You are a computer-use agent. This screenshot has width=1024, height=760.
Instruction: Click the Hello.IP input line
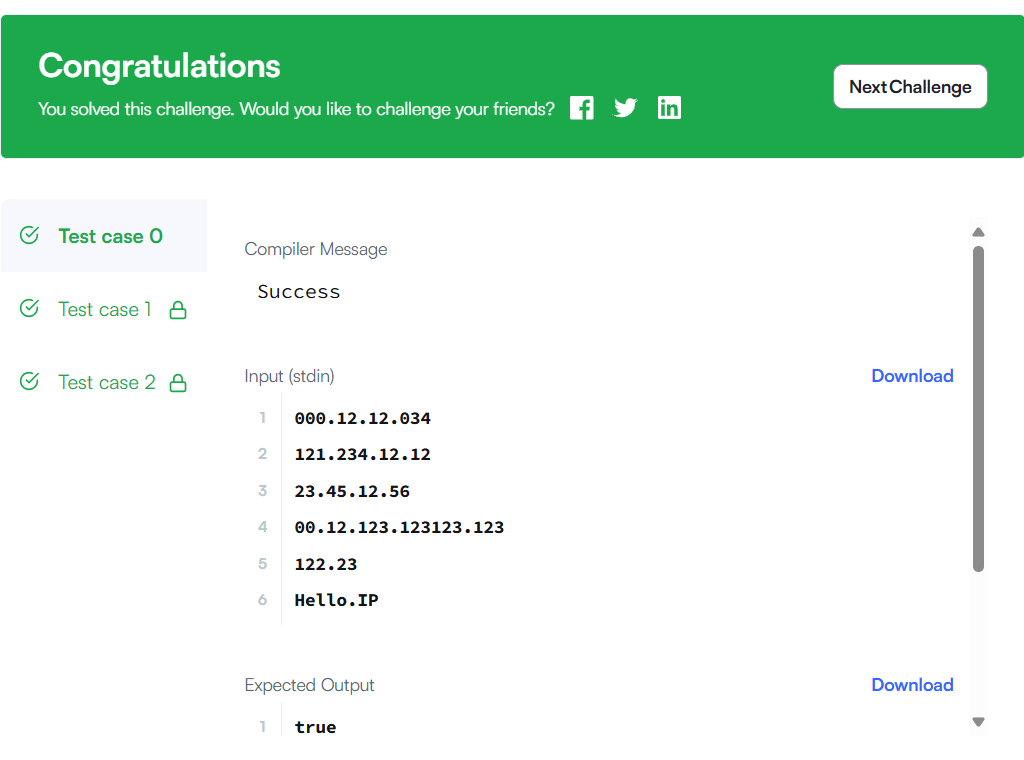tap(336, 601)
